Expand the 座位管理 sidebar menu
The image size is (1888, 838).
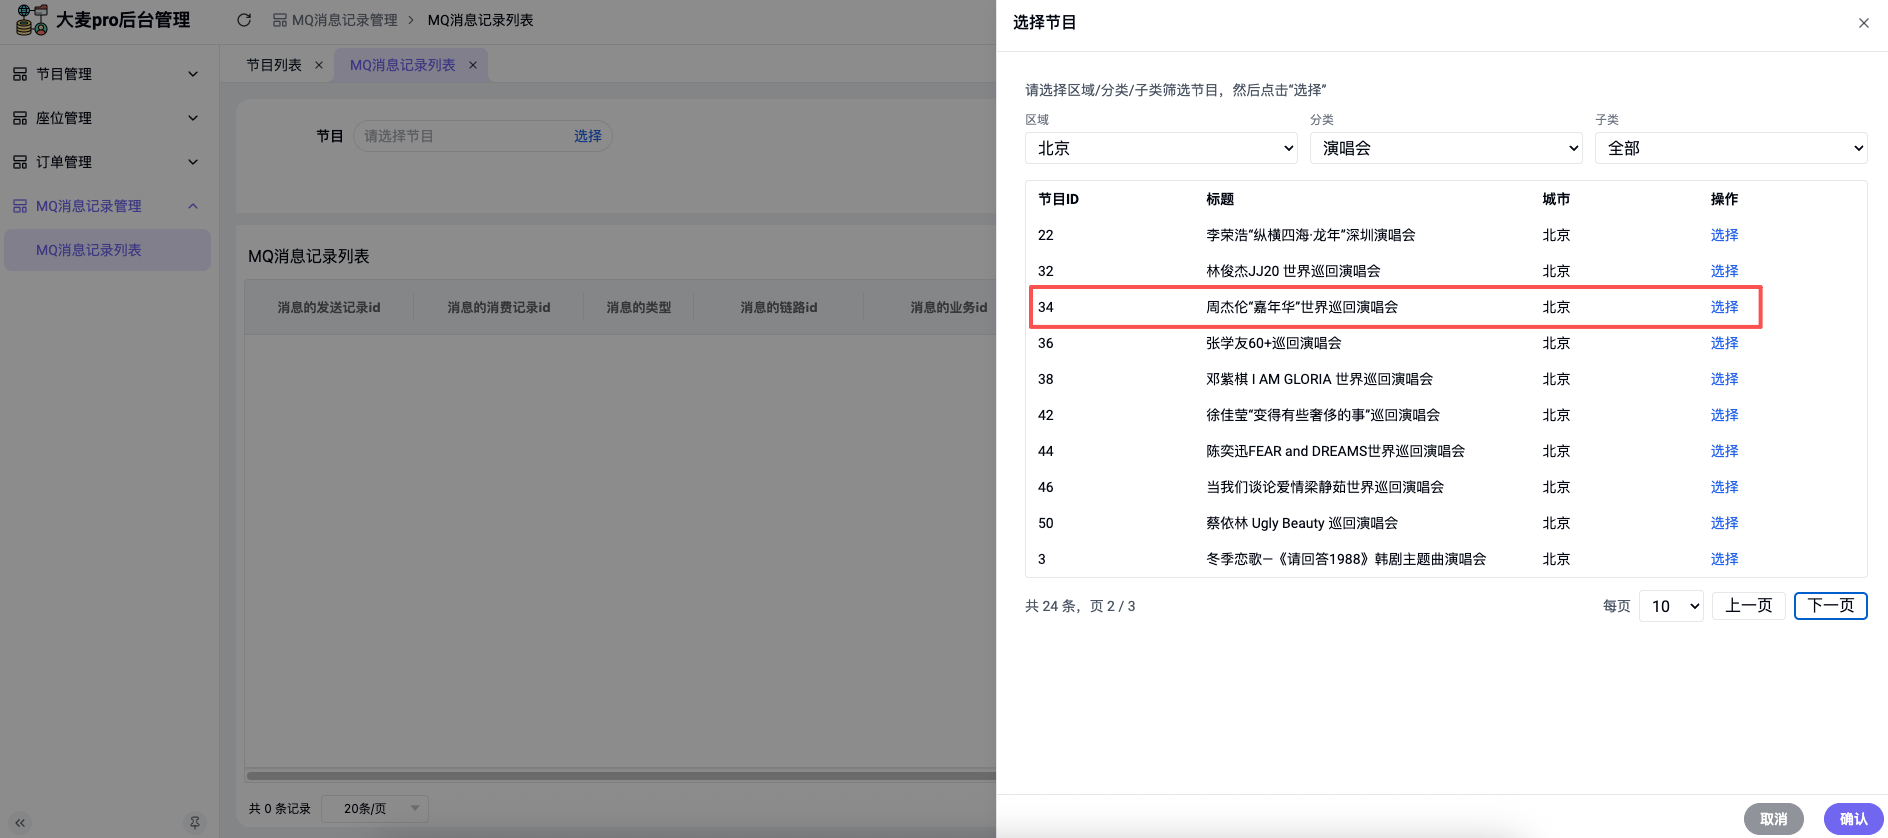point(108,118)
